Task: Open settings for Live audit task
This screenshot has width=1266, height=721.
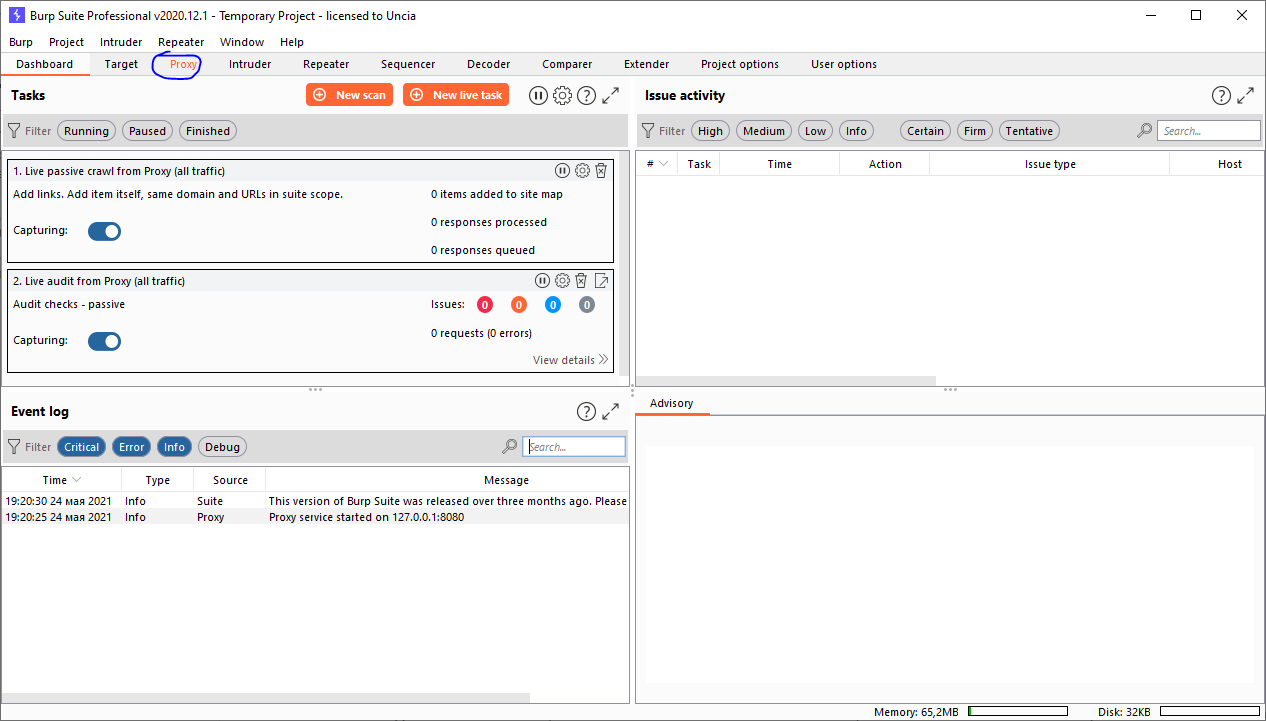Action: pyautogui.click(x=562, y=281)
